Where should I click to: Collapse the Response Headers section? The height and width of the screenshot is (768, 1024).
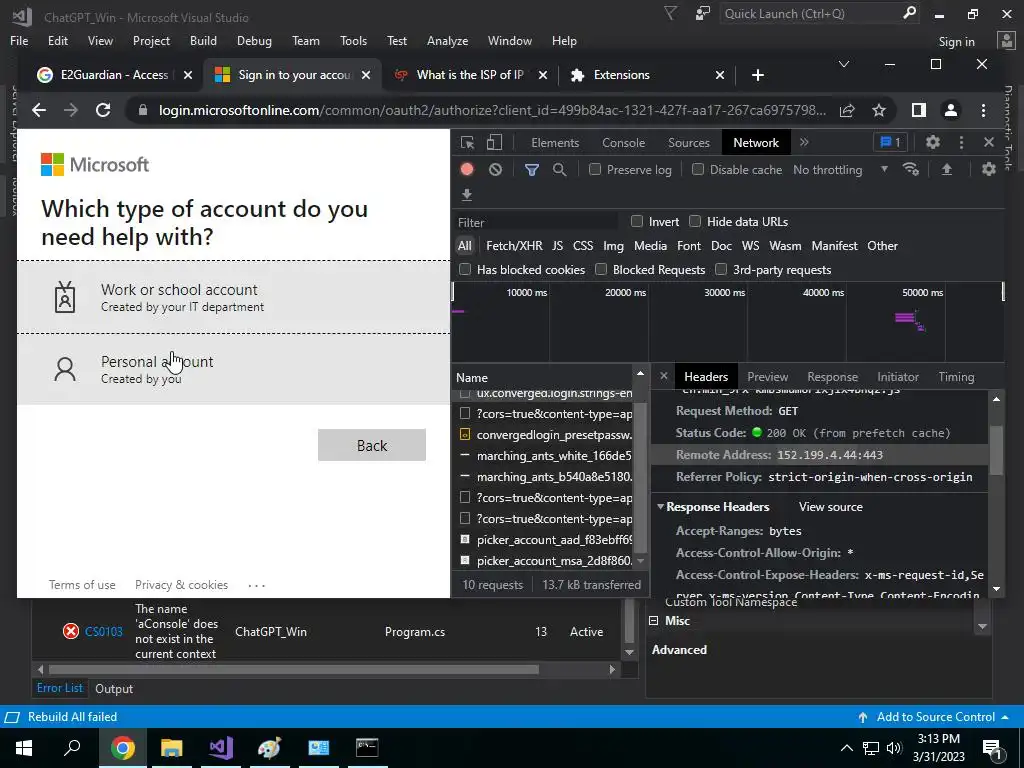(x=660, y=507)
